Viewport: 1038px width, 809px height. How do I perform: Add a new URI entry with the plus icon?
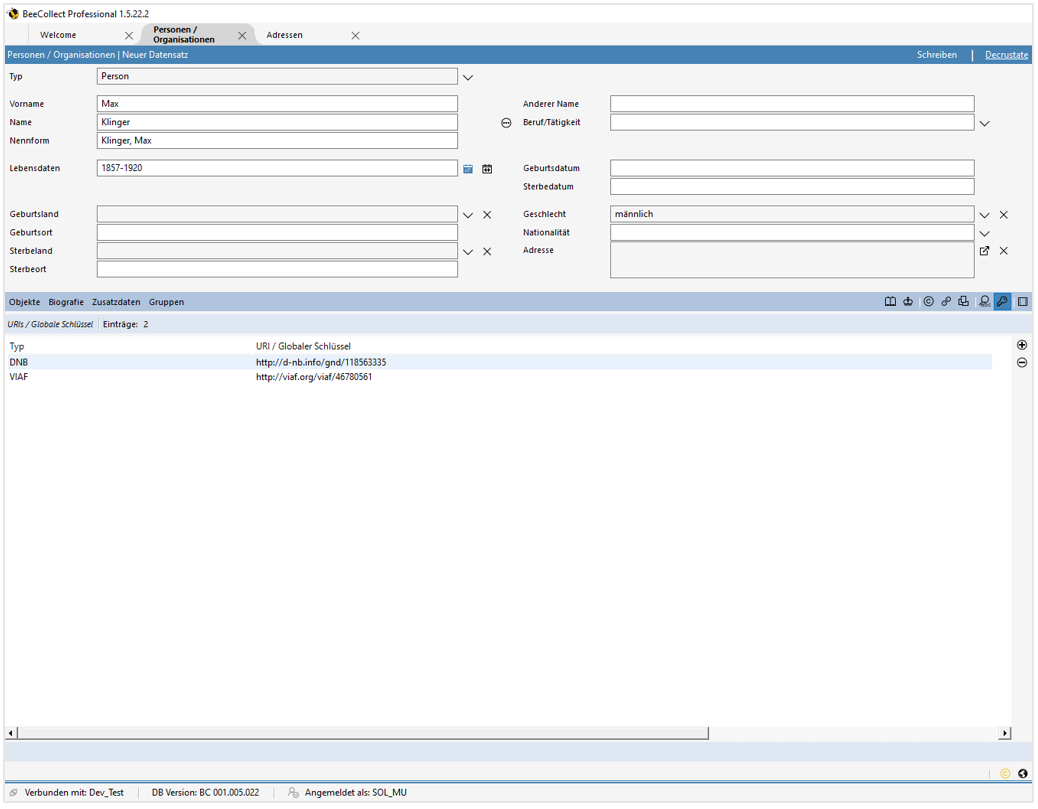click(x=1021, y=344)
